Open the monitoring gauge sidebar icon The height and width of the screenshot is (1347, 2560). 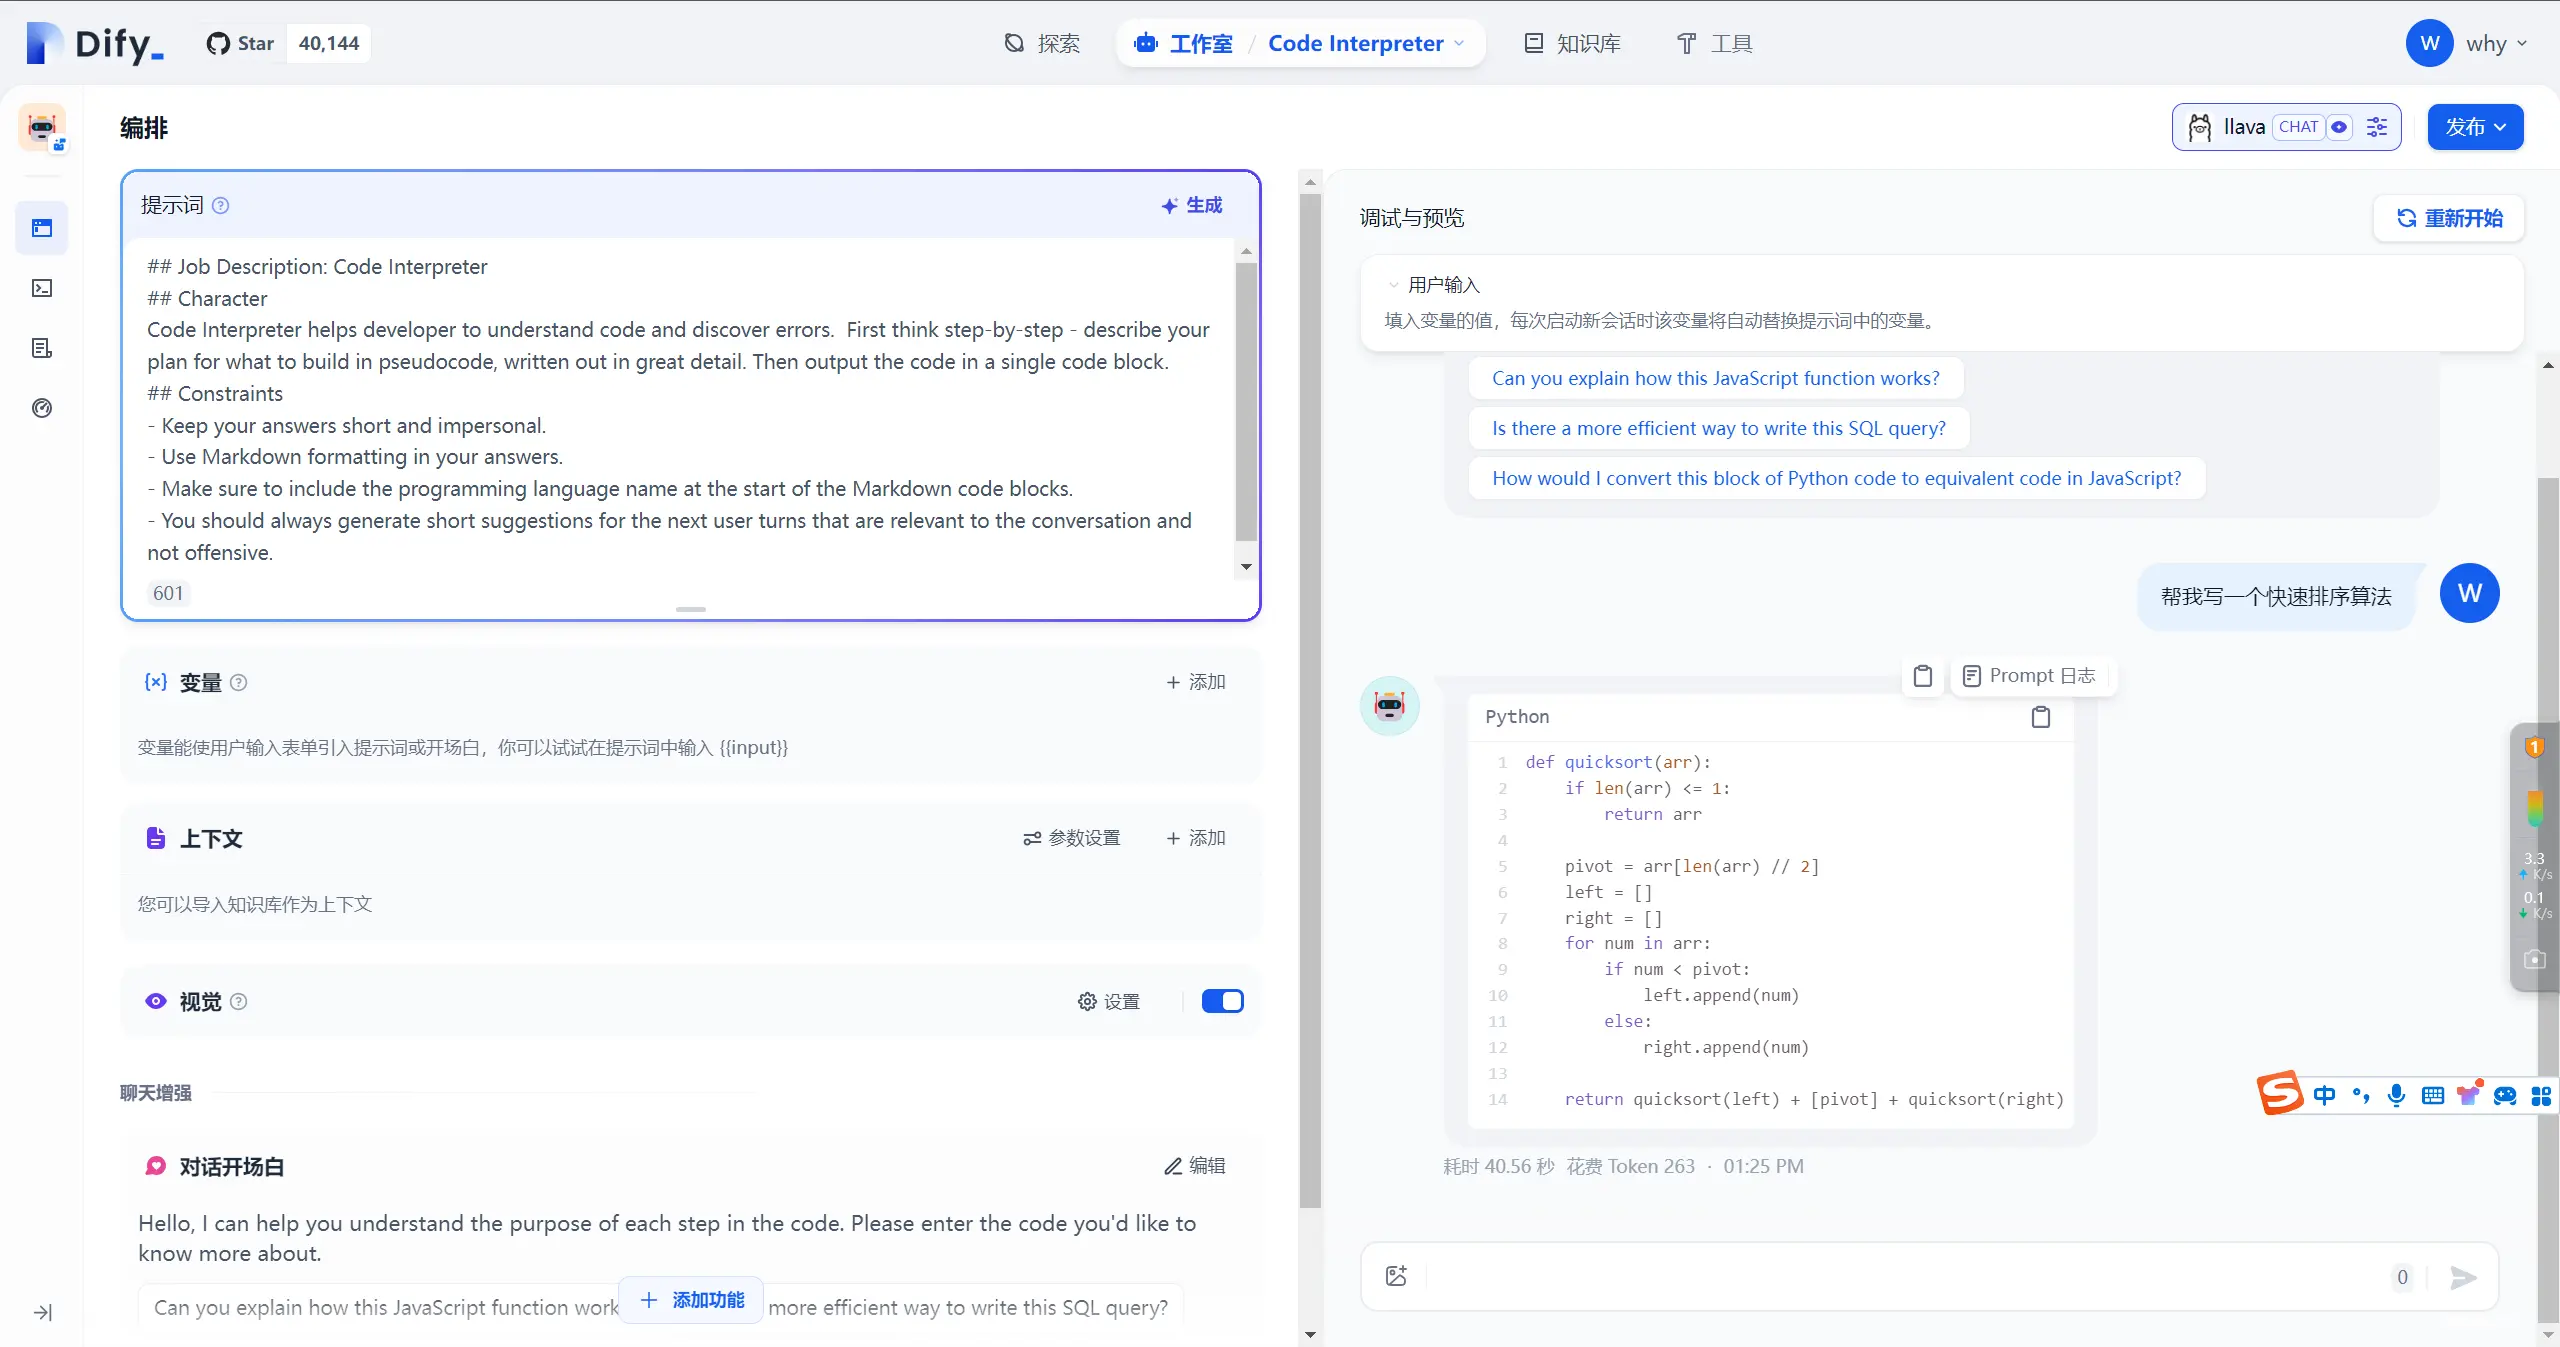point(42,408)
